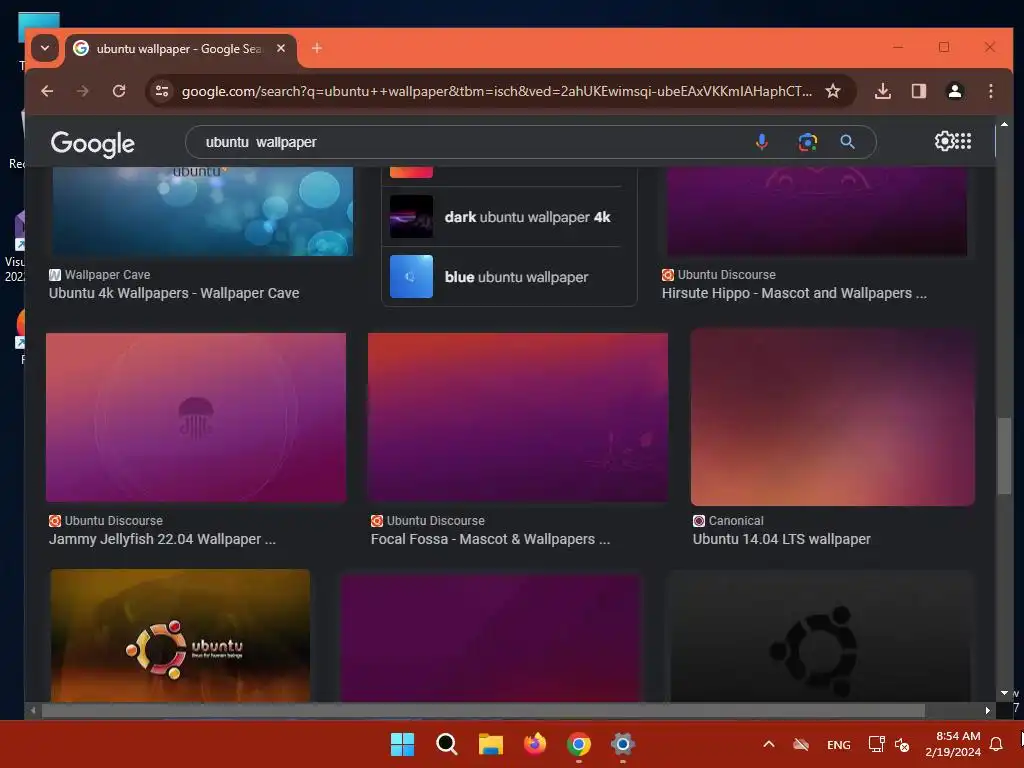Start voice search with microphone icon

[x=761, y=142]
